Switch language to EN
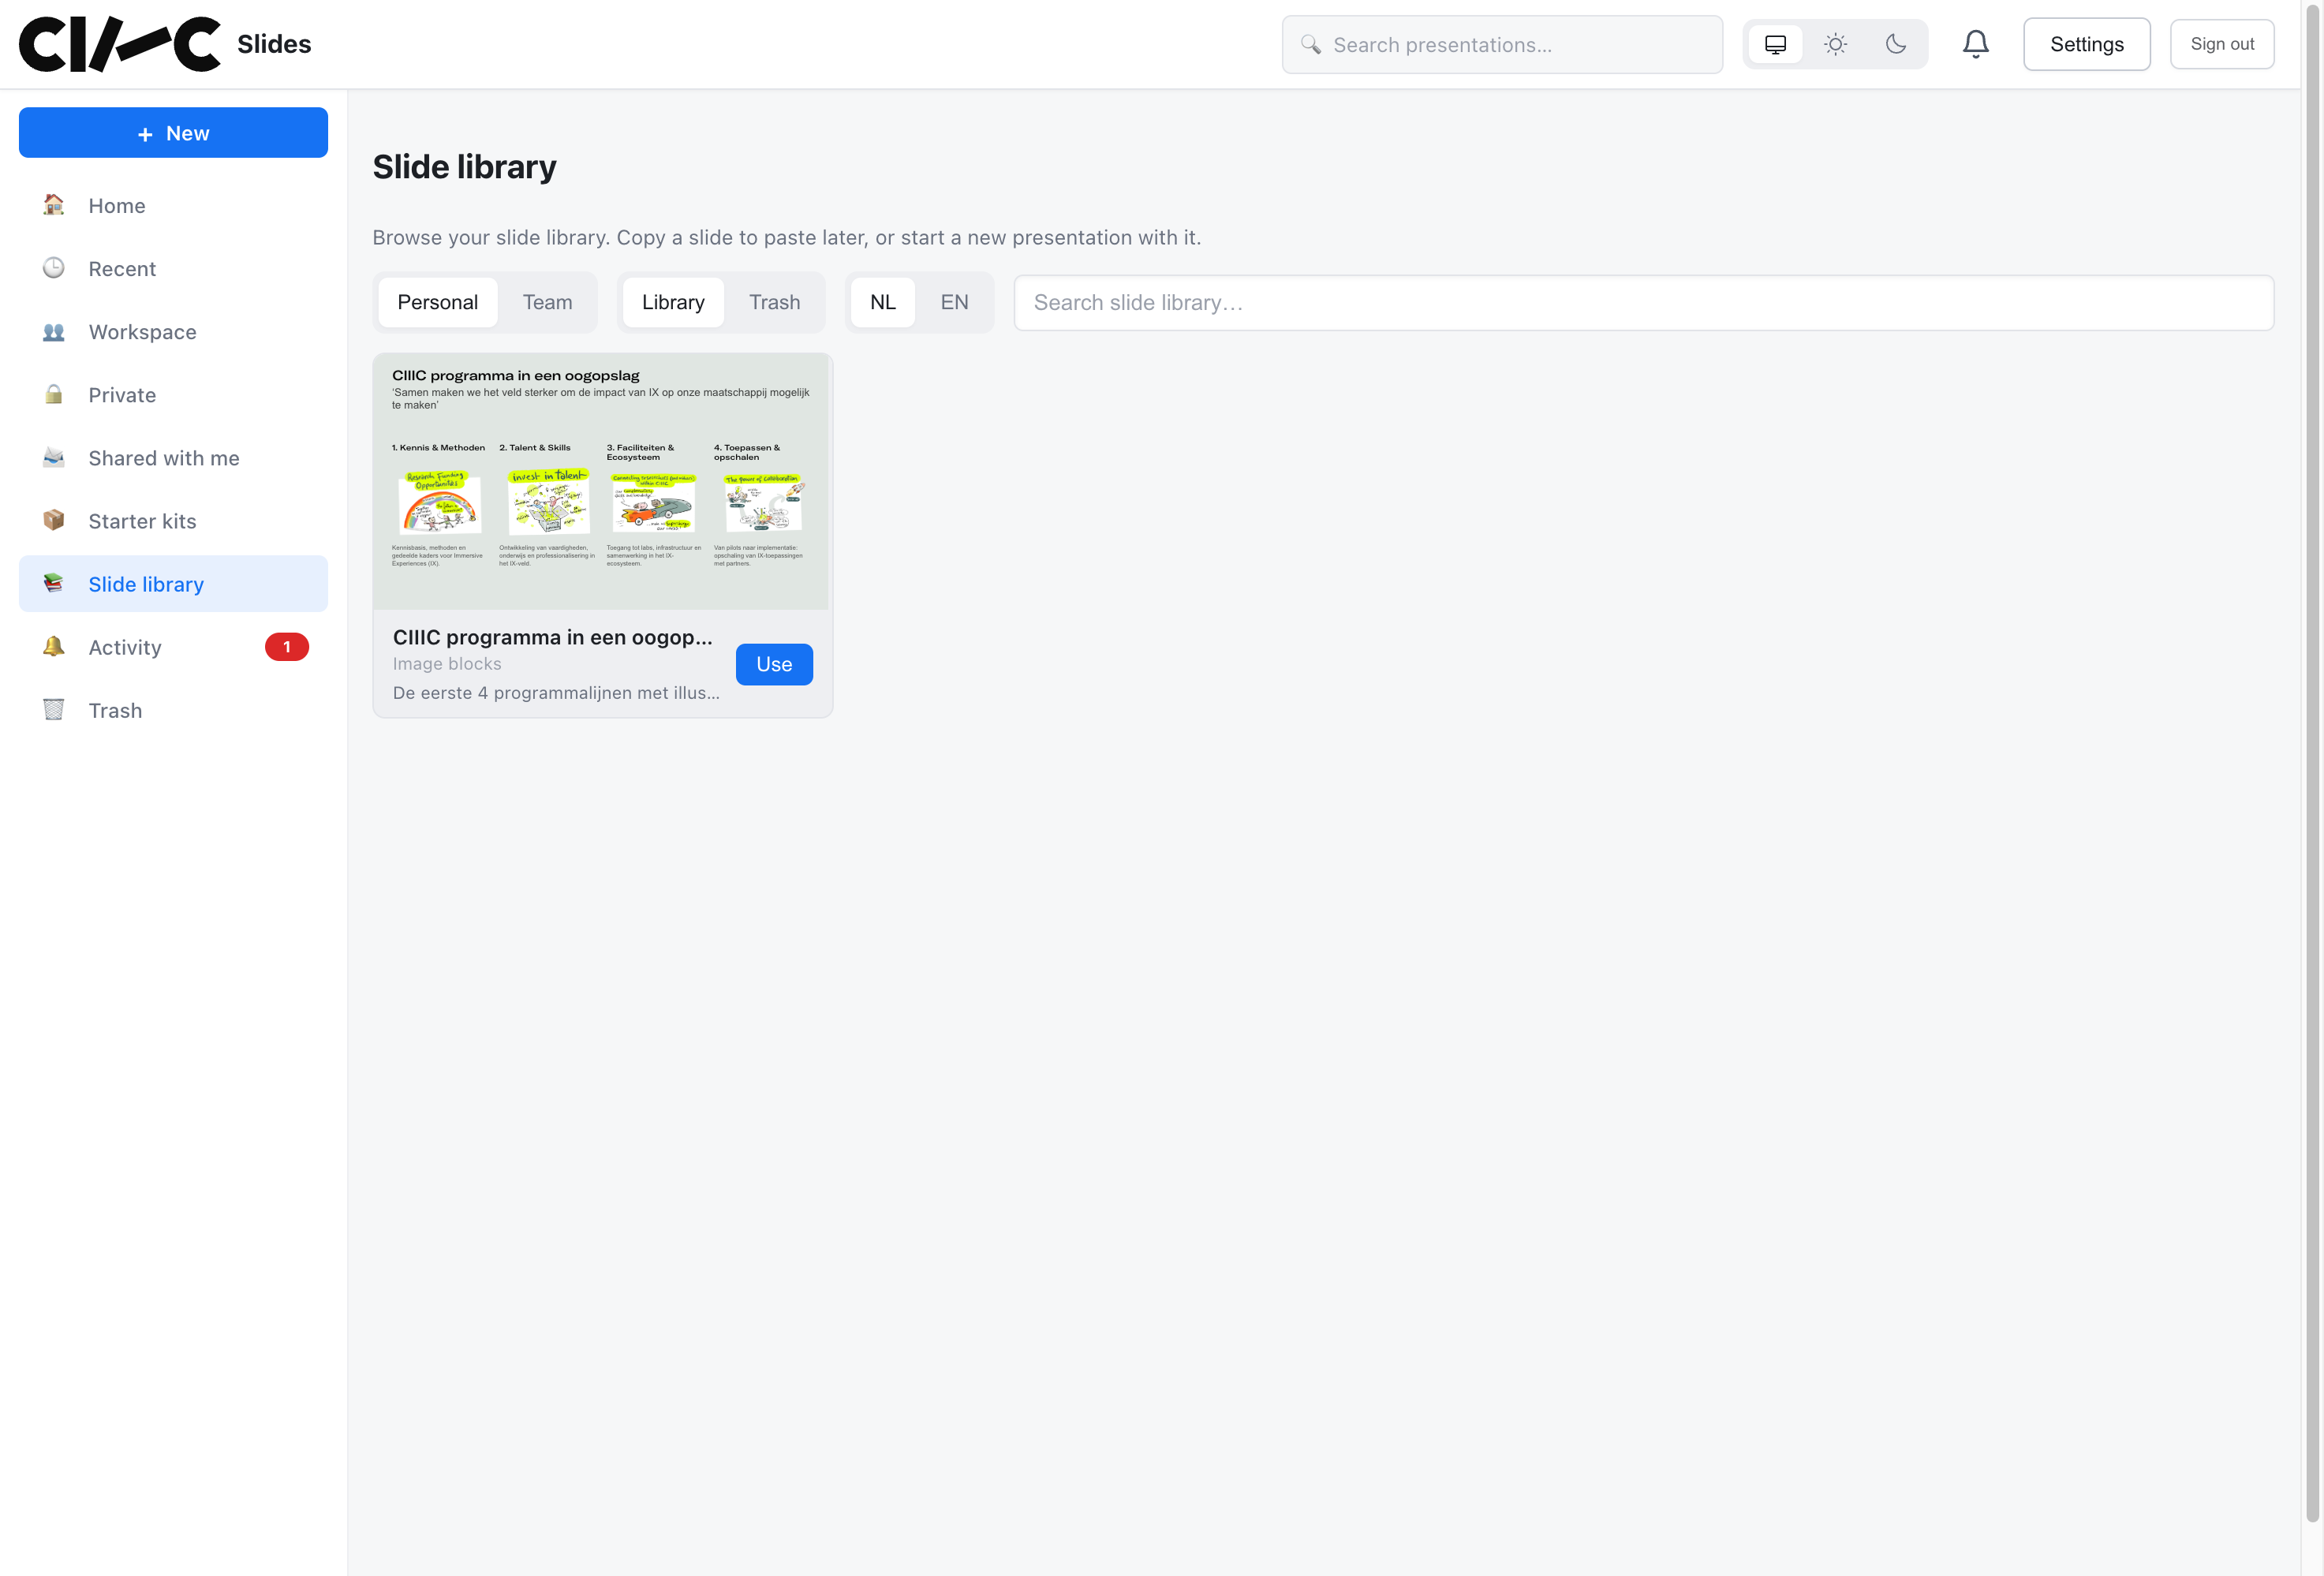Image resolution: width=2324 pixels, height=1576 pixels. (x=954, y=302)
